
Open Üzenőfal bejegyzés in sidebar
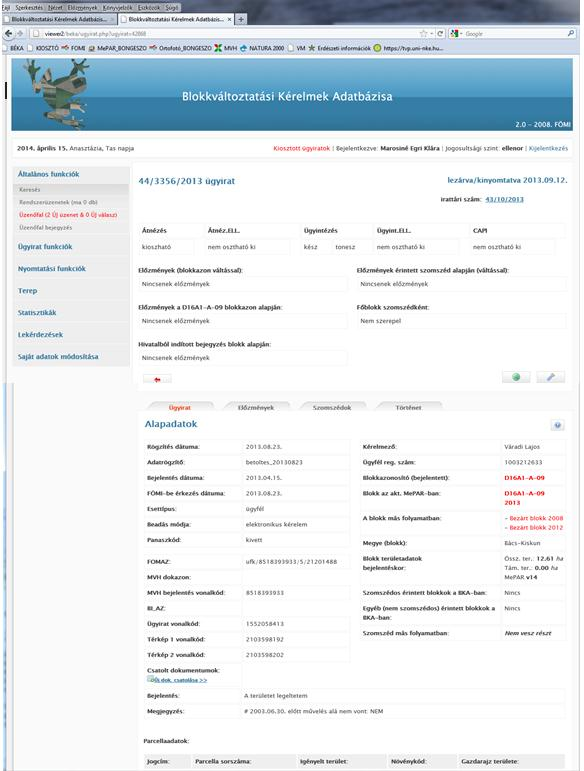pos(45,228)
